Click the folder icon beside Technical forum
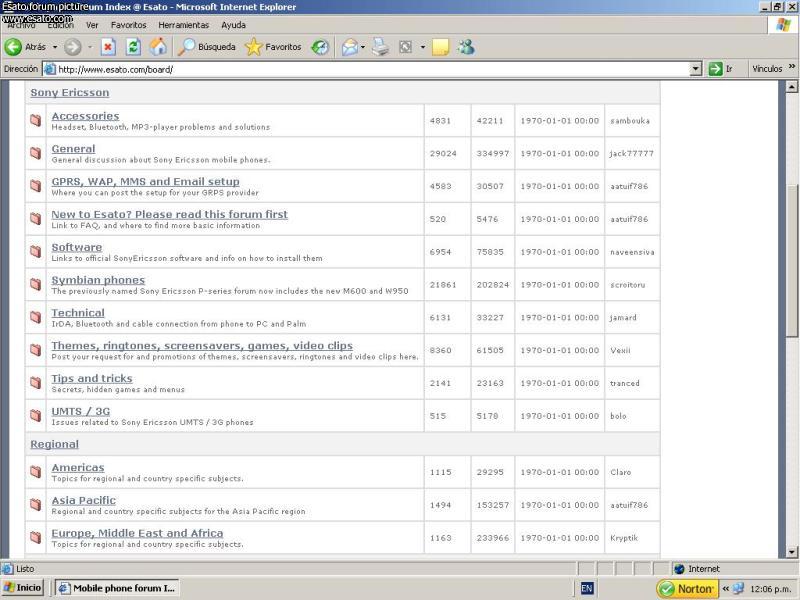800x600 pixels. click(x=35, y=317)
